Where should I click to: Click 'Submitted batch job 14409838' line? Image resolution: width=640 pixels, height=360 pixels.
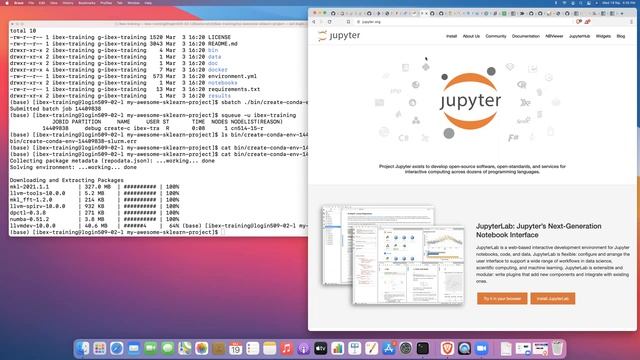(55, 109)
